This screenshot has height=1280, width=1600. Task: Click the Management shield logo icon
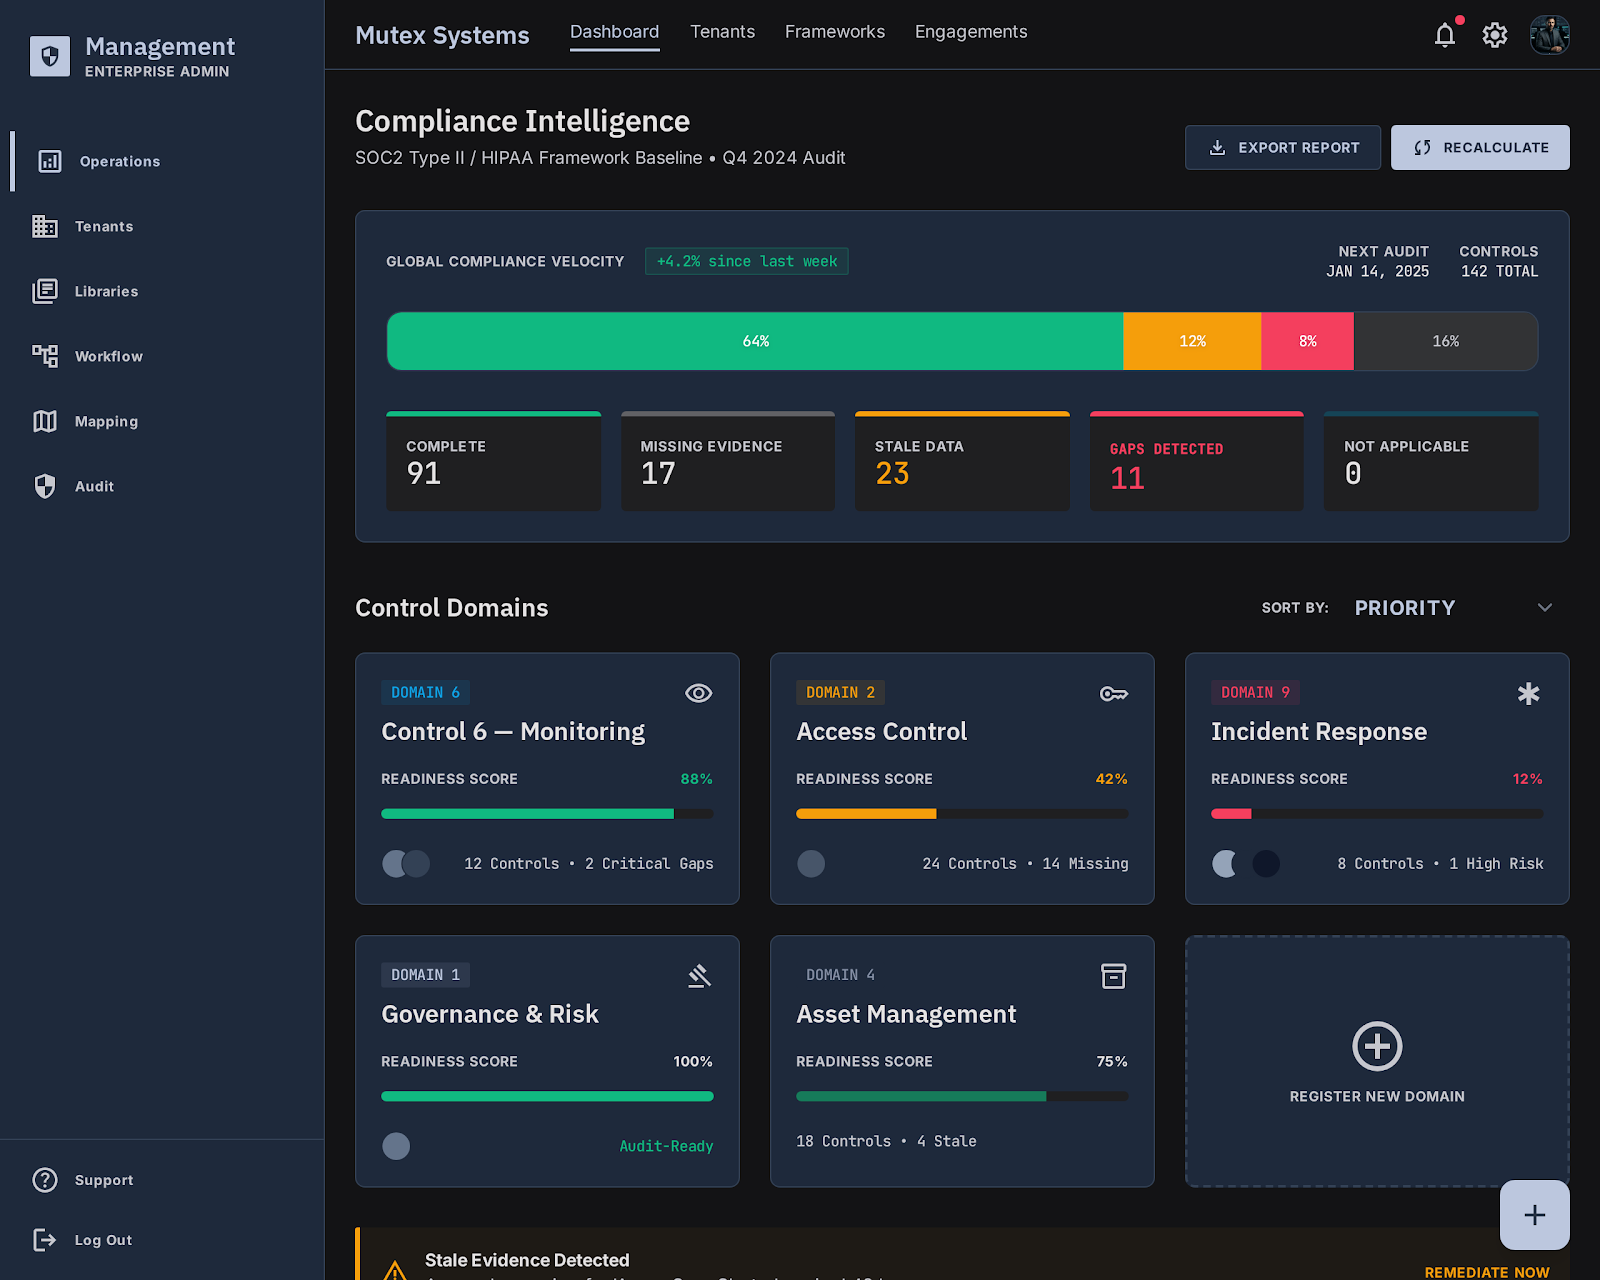[50, 57]
